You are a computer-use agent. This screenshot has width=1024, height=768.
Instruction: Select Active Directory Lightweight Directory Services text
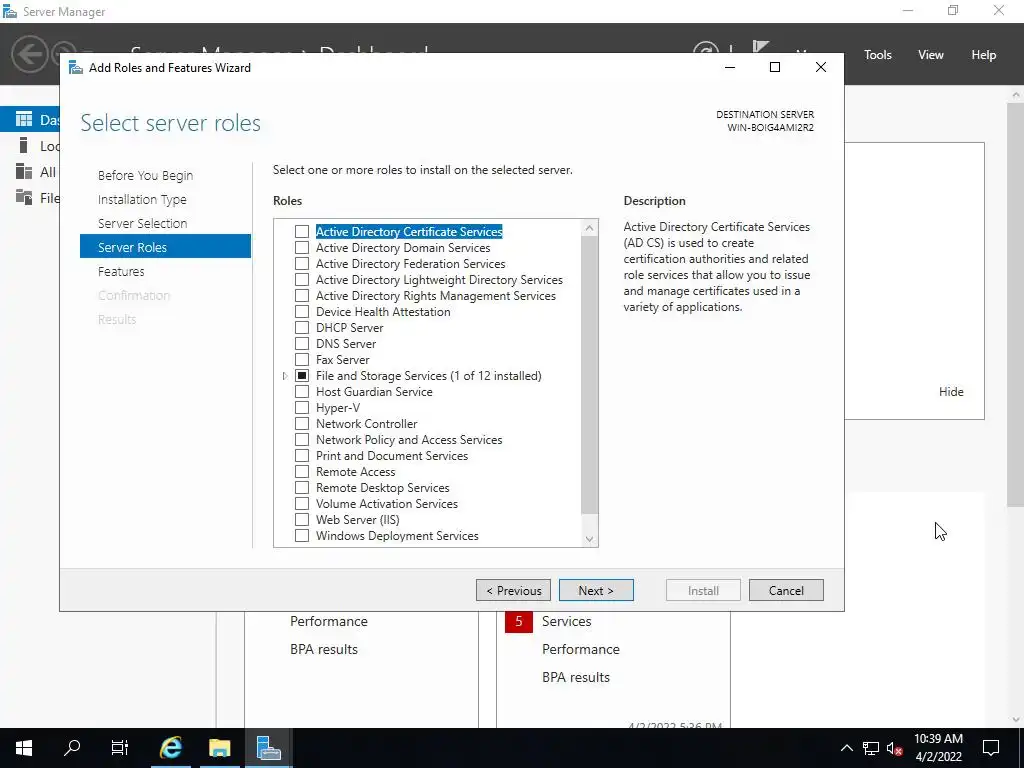[x=439, y=280]
